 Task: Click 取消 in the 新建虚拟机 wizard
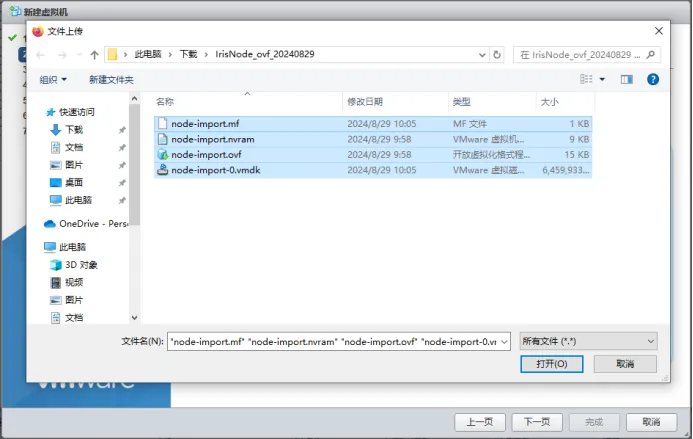(x=651, y=422)
